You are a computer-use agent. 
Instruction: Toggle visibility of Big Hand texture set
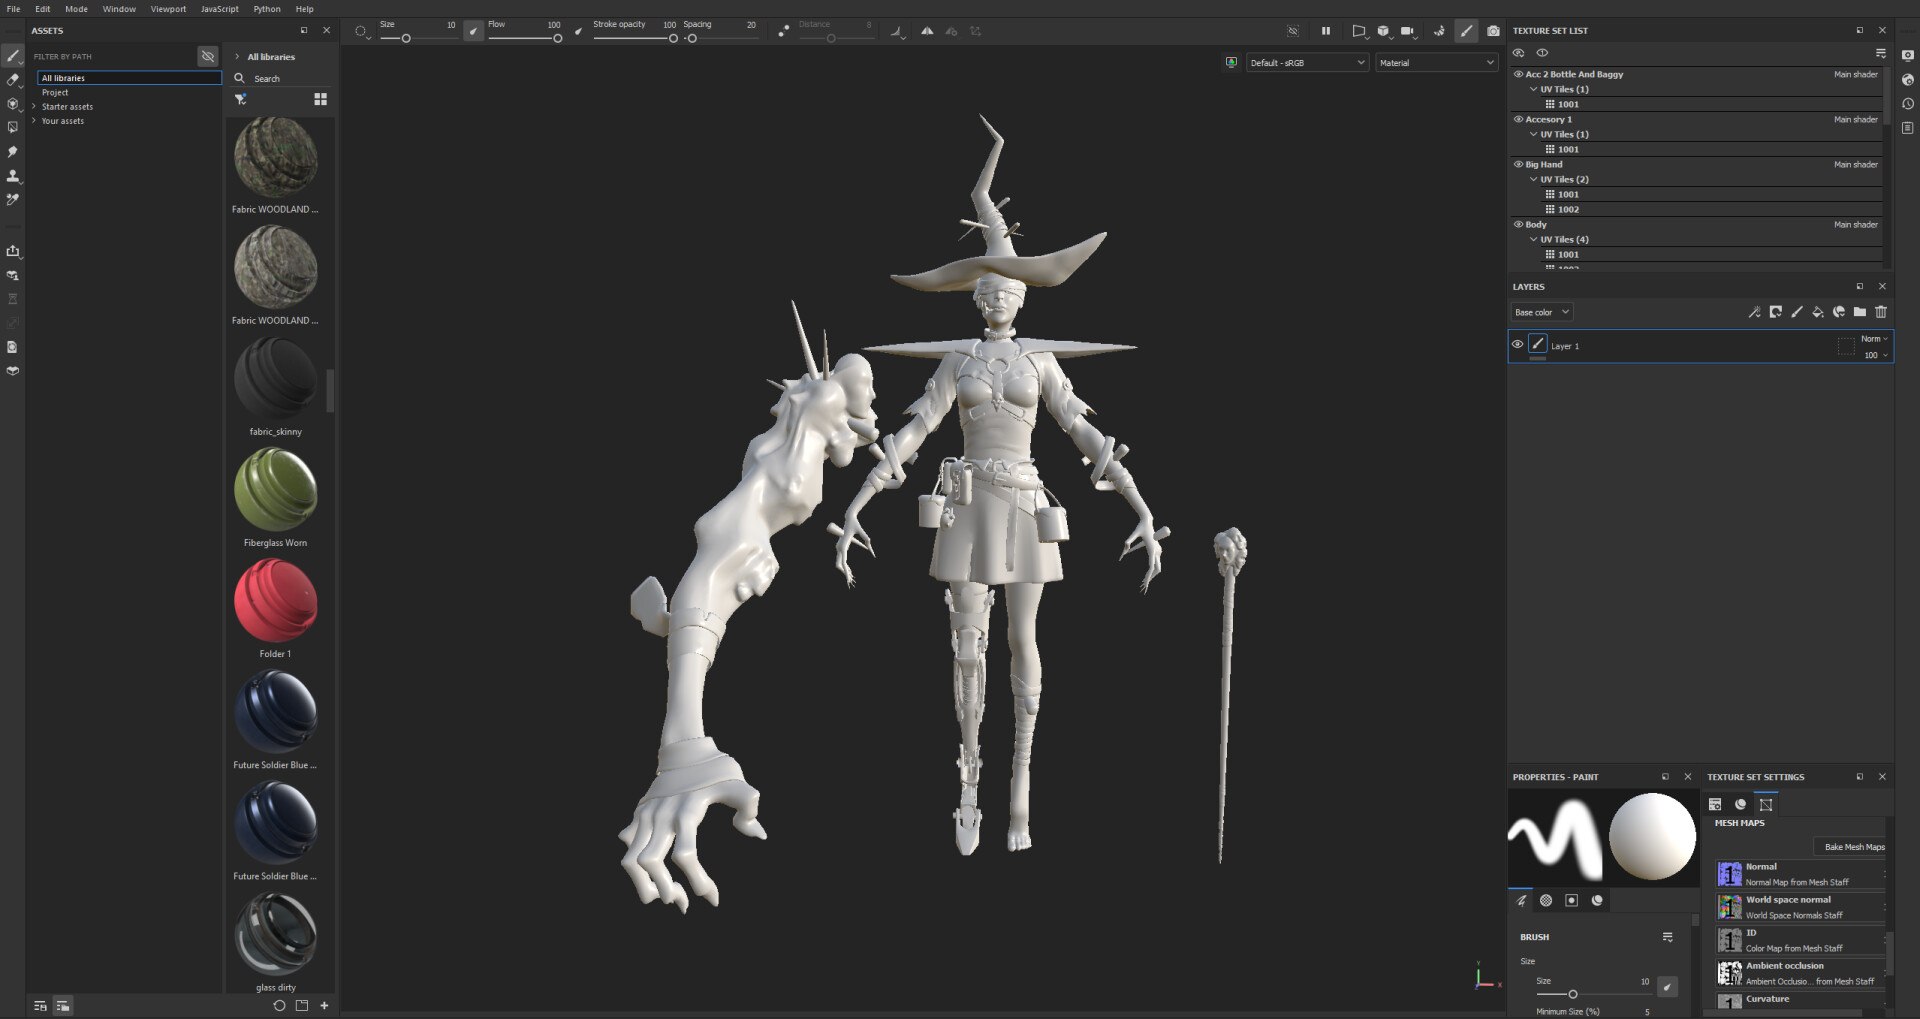[1518, 165]
